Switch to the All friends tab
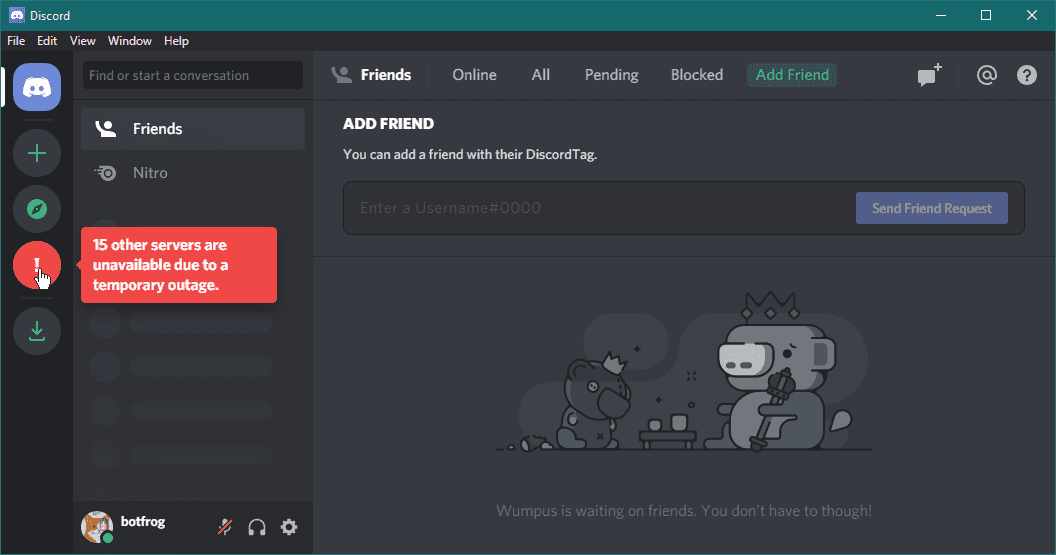Screen dimensions: 1056x555 coord(541,75)
